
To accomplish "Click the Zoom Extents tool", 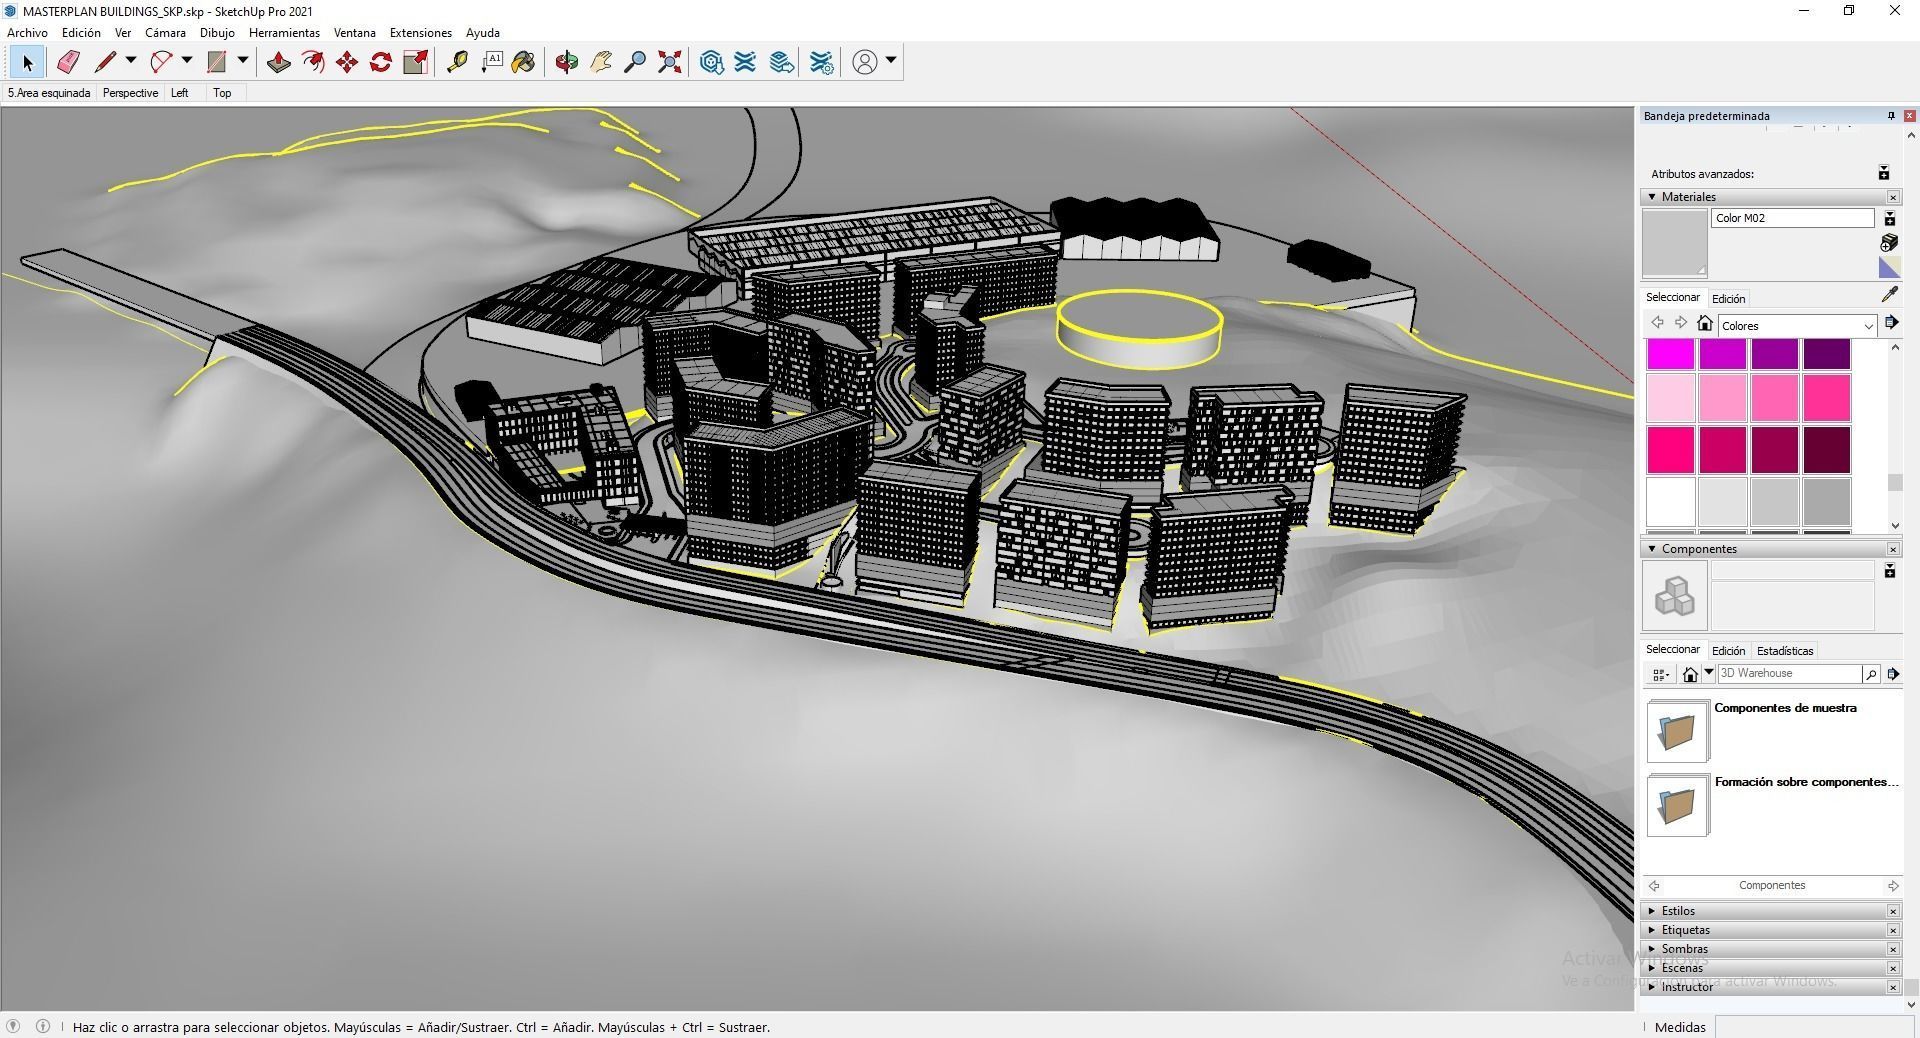I will (670, 62).
